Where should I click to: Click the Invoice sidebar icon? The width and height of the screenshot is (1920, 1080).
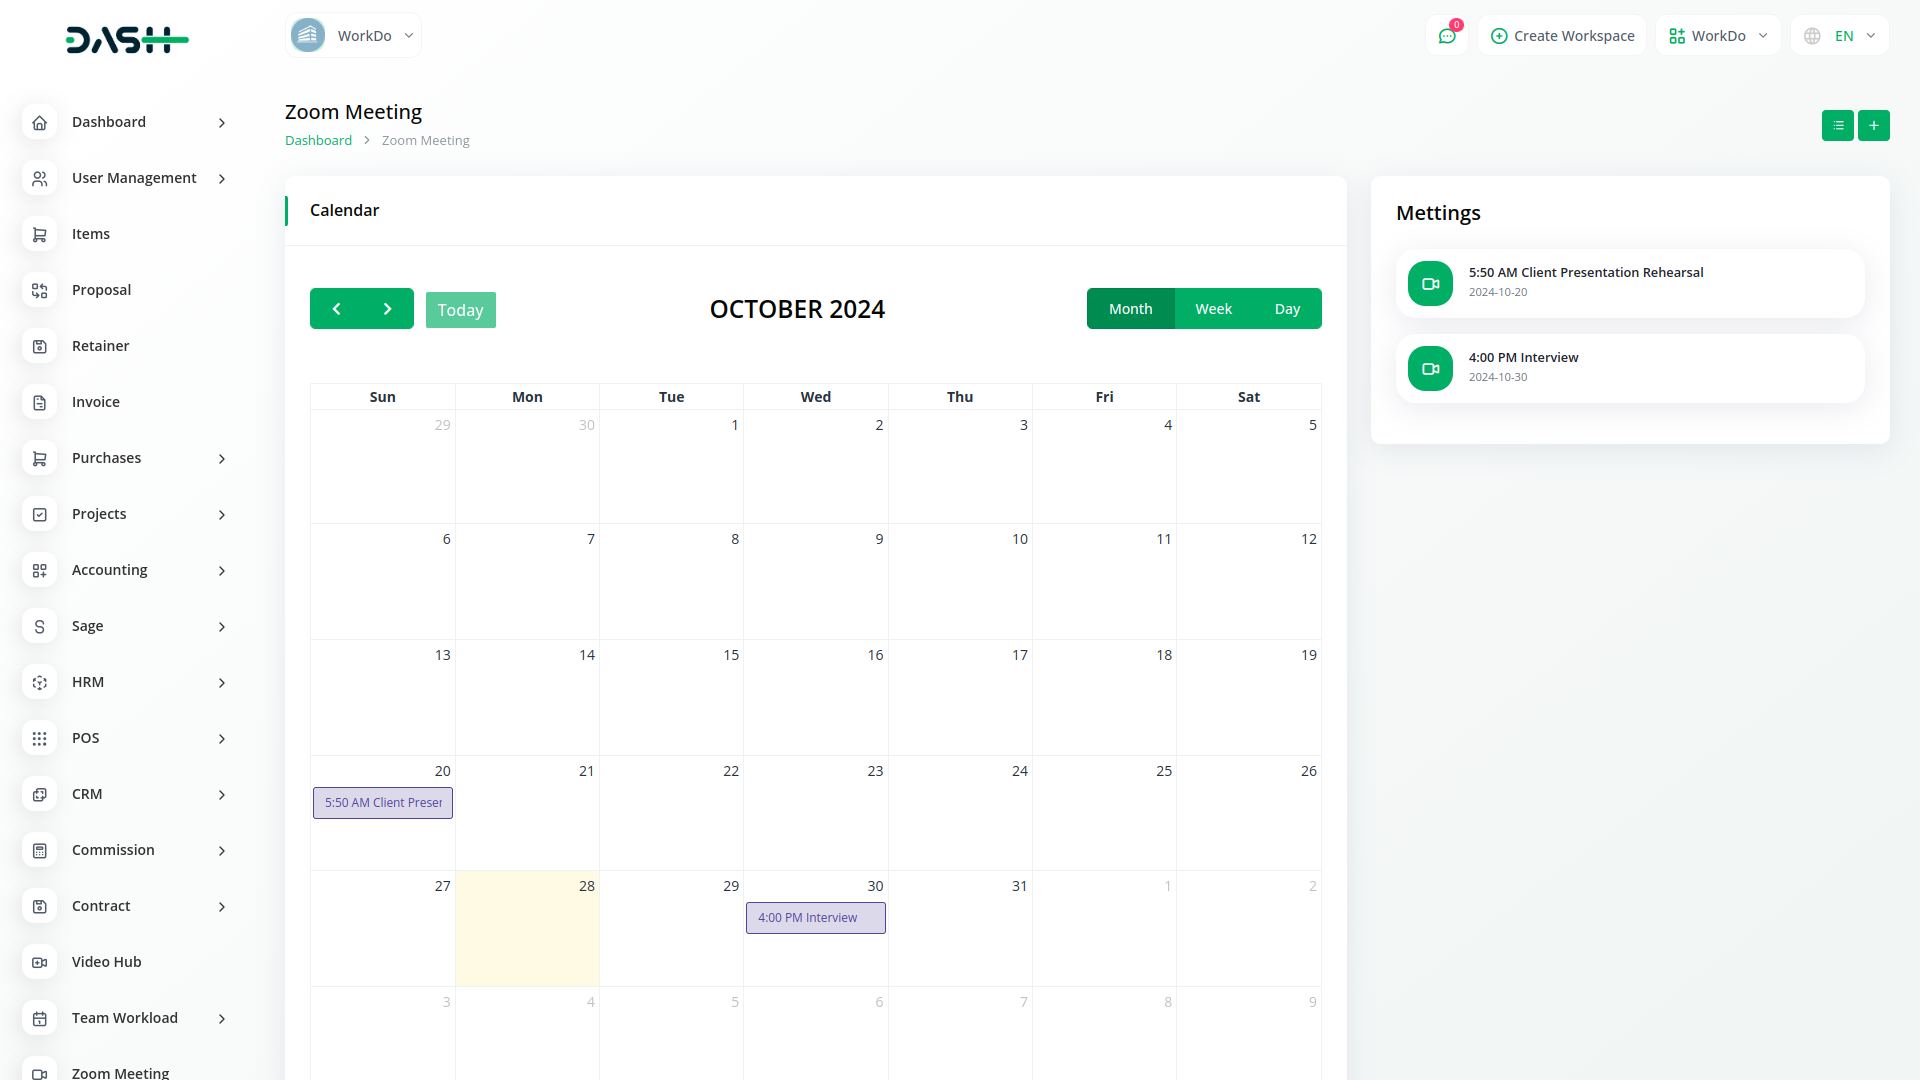coord(39,402)
